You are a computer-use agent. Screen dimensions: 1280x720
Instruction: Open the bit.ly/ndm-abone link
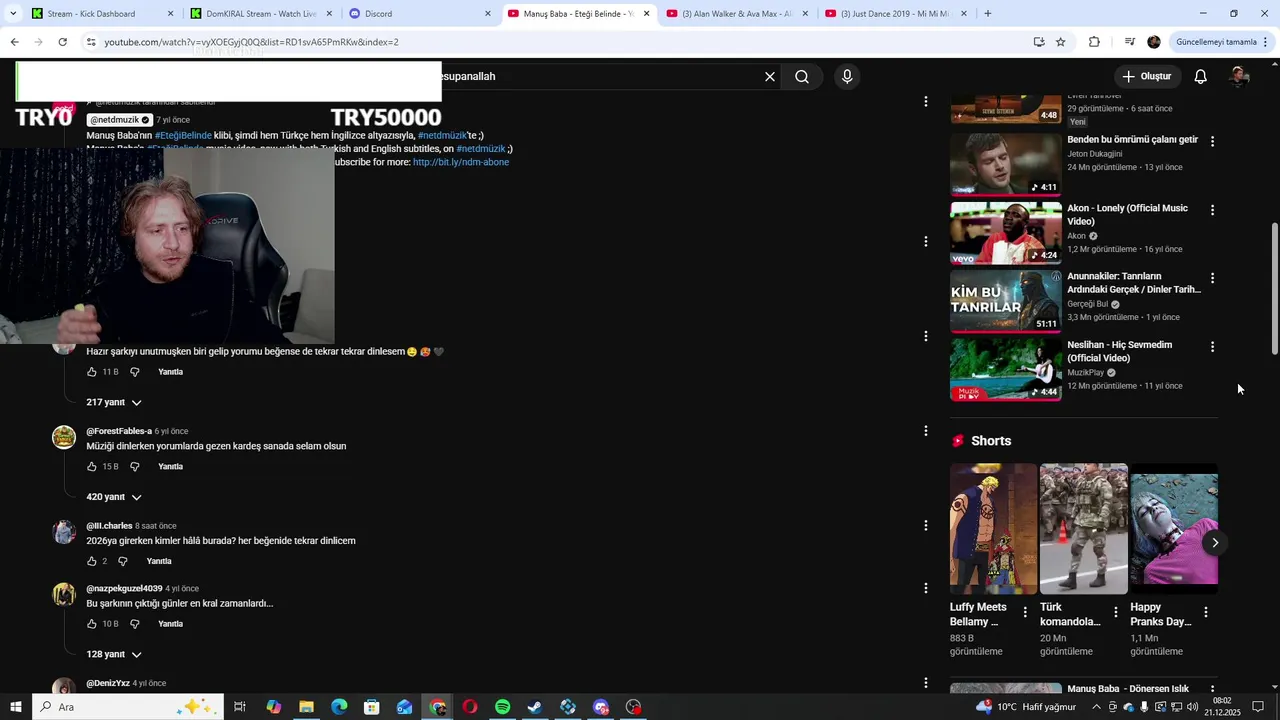tap(461, 162)
